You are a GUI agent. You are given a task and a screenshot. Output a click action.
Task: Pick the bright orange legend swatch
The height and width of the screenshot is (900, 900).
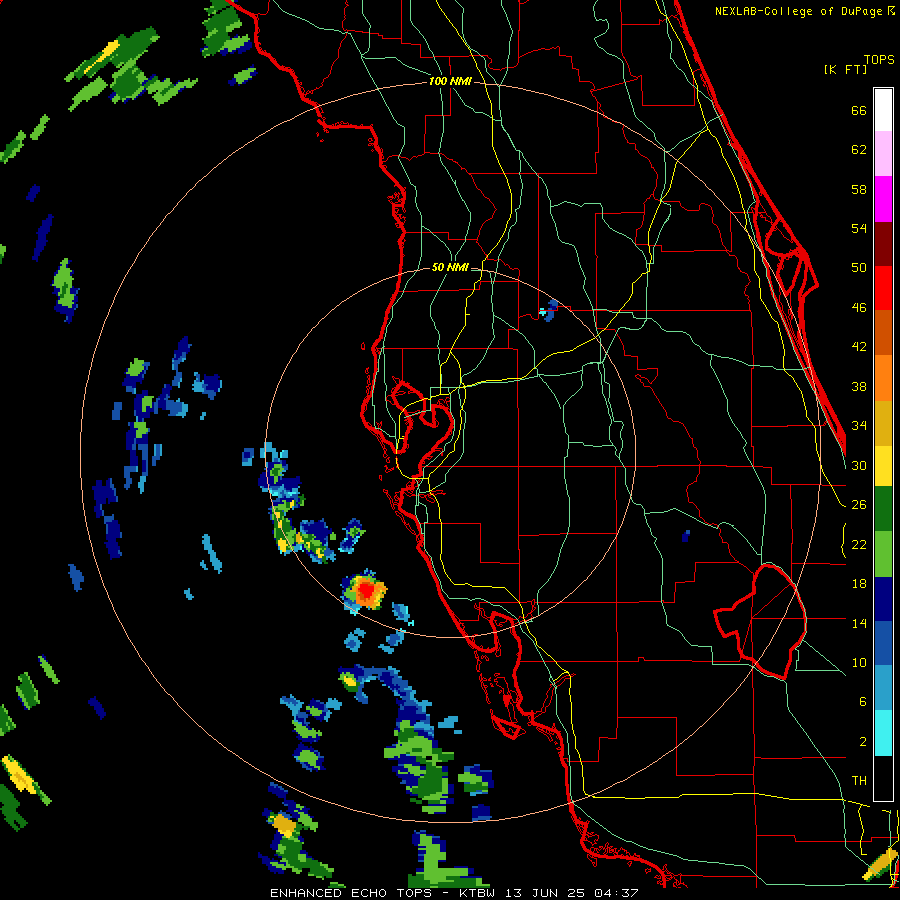point(883,378)
